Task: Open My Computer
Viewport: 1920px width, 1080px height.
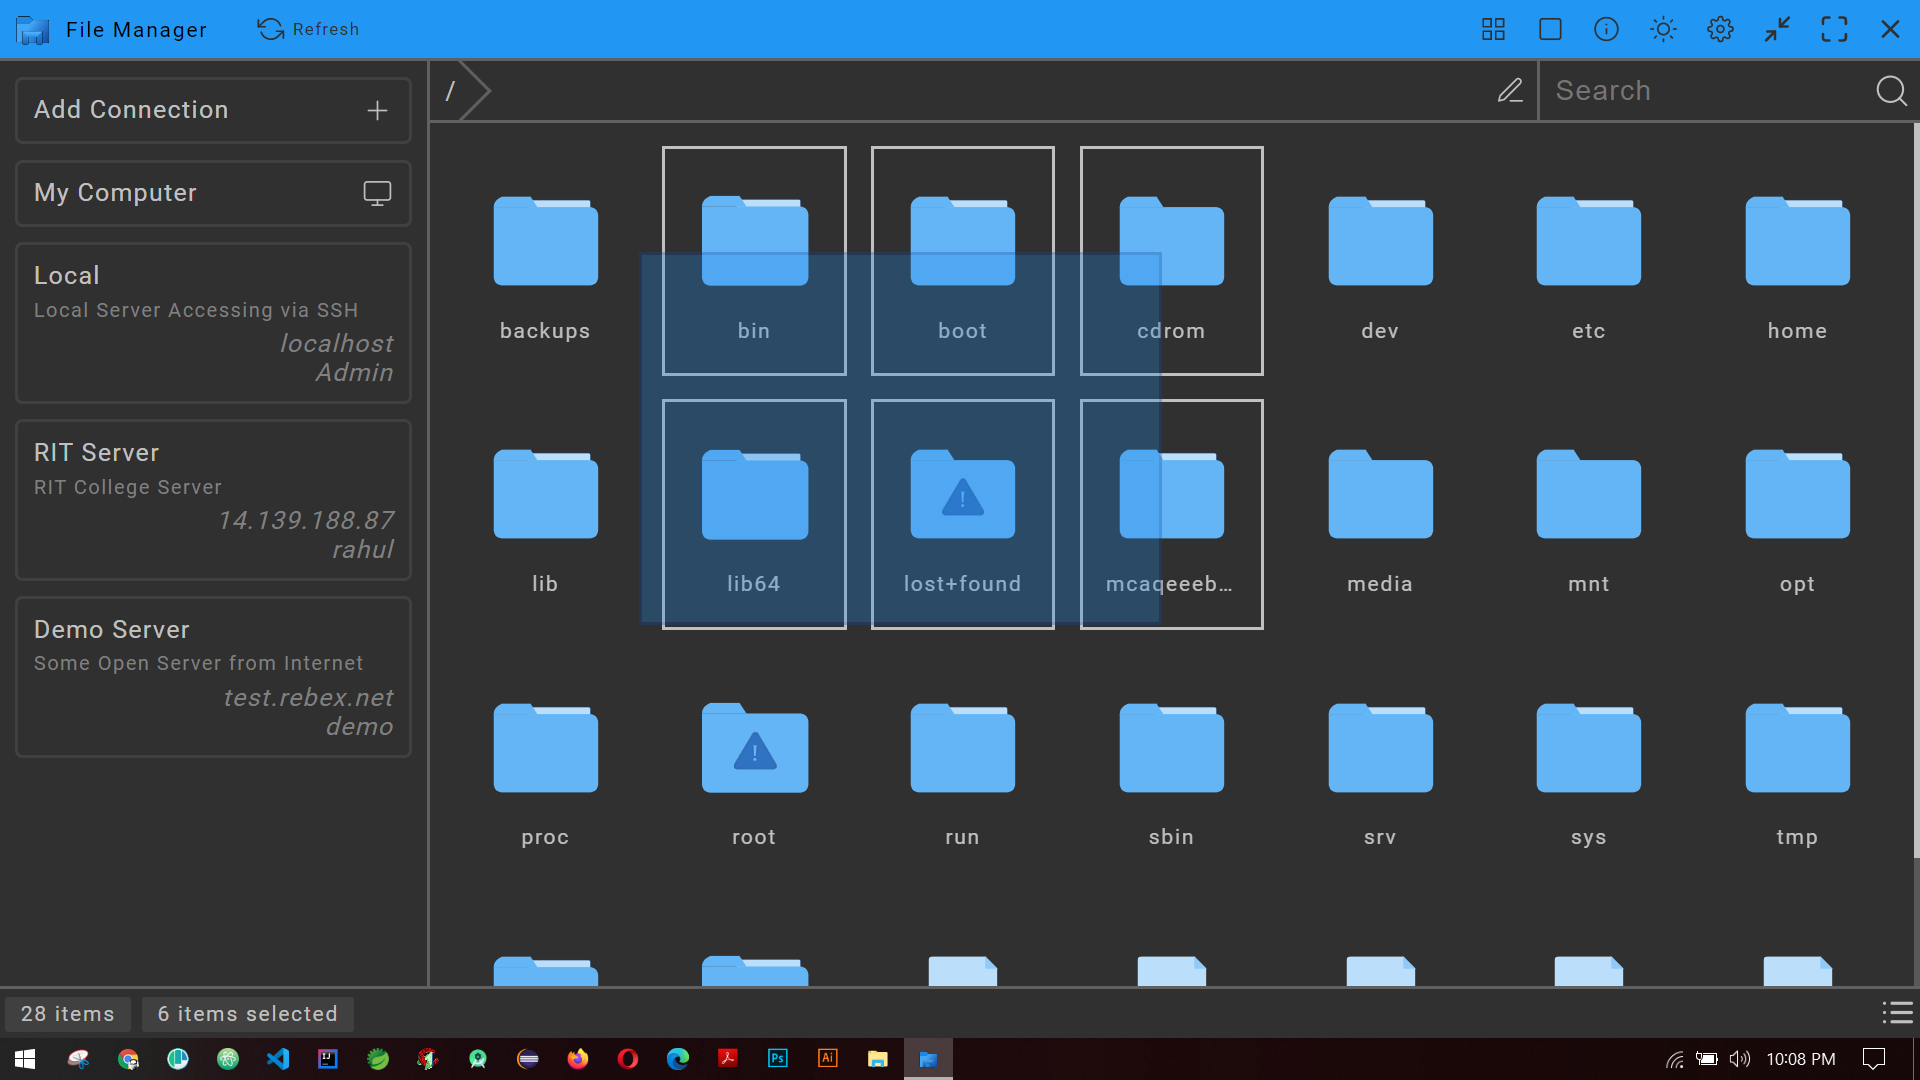Action: click(212, 192)
